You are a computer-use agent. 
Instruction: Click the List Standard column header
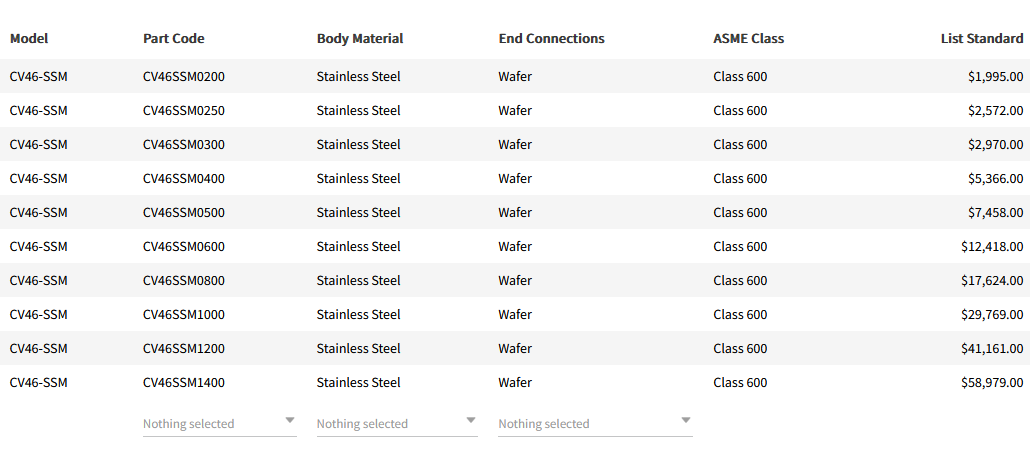981,39
